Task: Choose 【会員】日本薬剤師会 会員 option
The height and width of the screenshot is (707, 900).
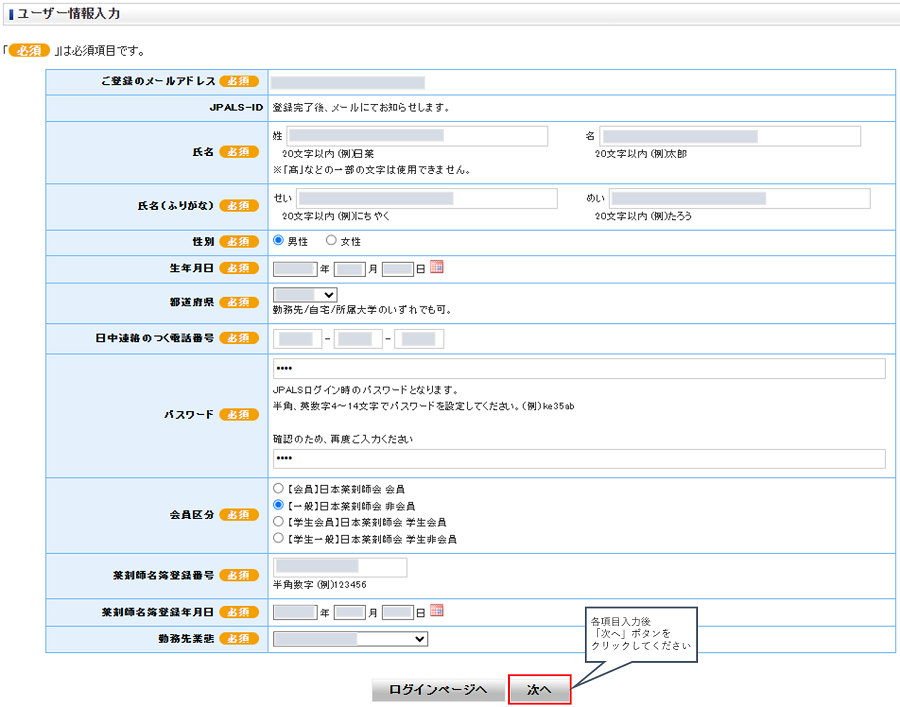Action: click(x=279, y=488)
